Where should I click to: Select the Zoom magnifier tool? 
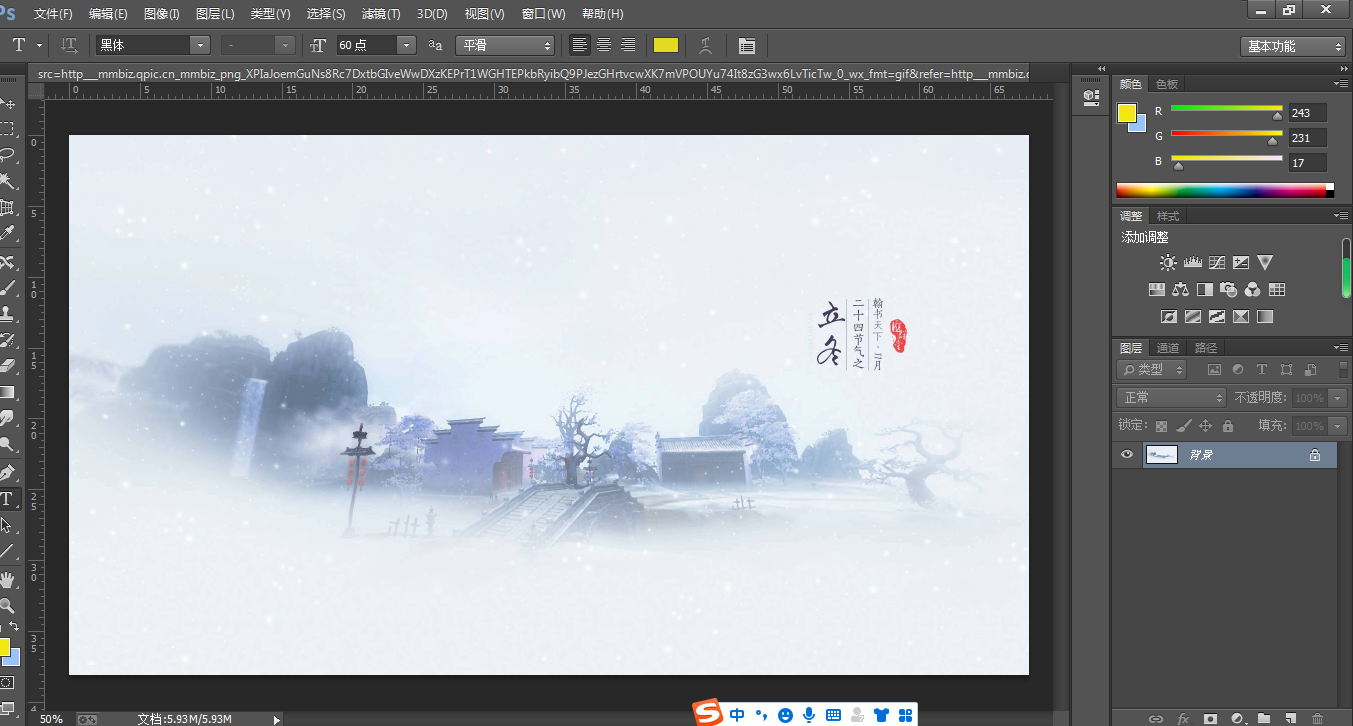[x=8, y=605]
